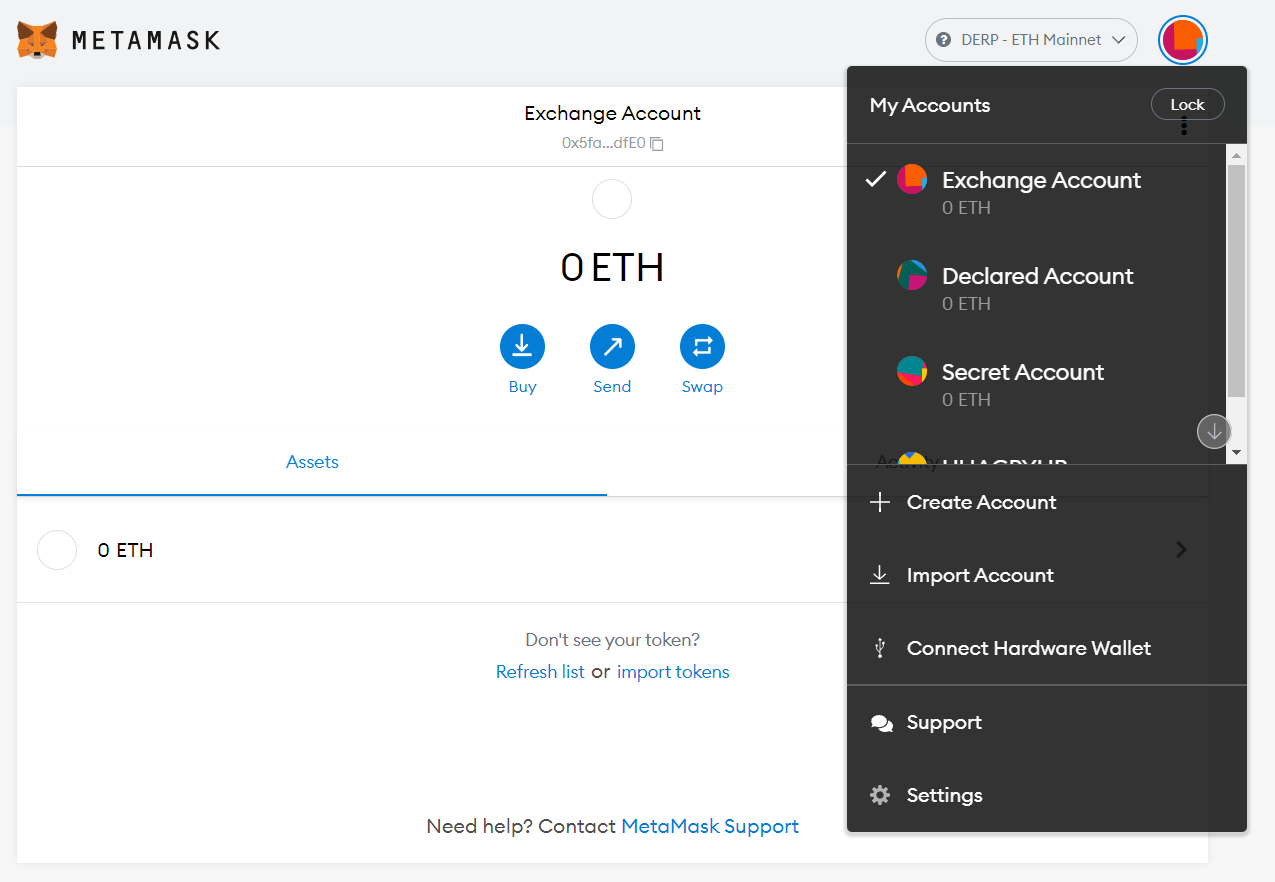The width and height of the screenshot is (1275, 882).
Task: Choose Connect Hardware Wallet
Action: click(x=1047, y=648)
